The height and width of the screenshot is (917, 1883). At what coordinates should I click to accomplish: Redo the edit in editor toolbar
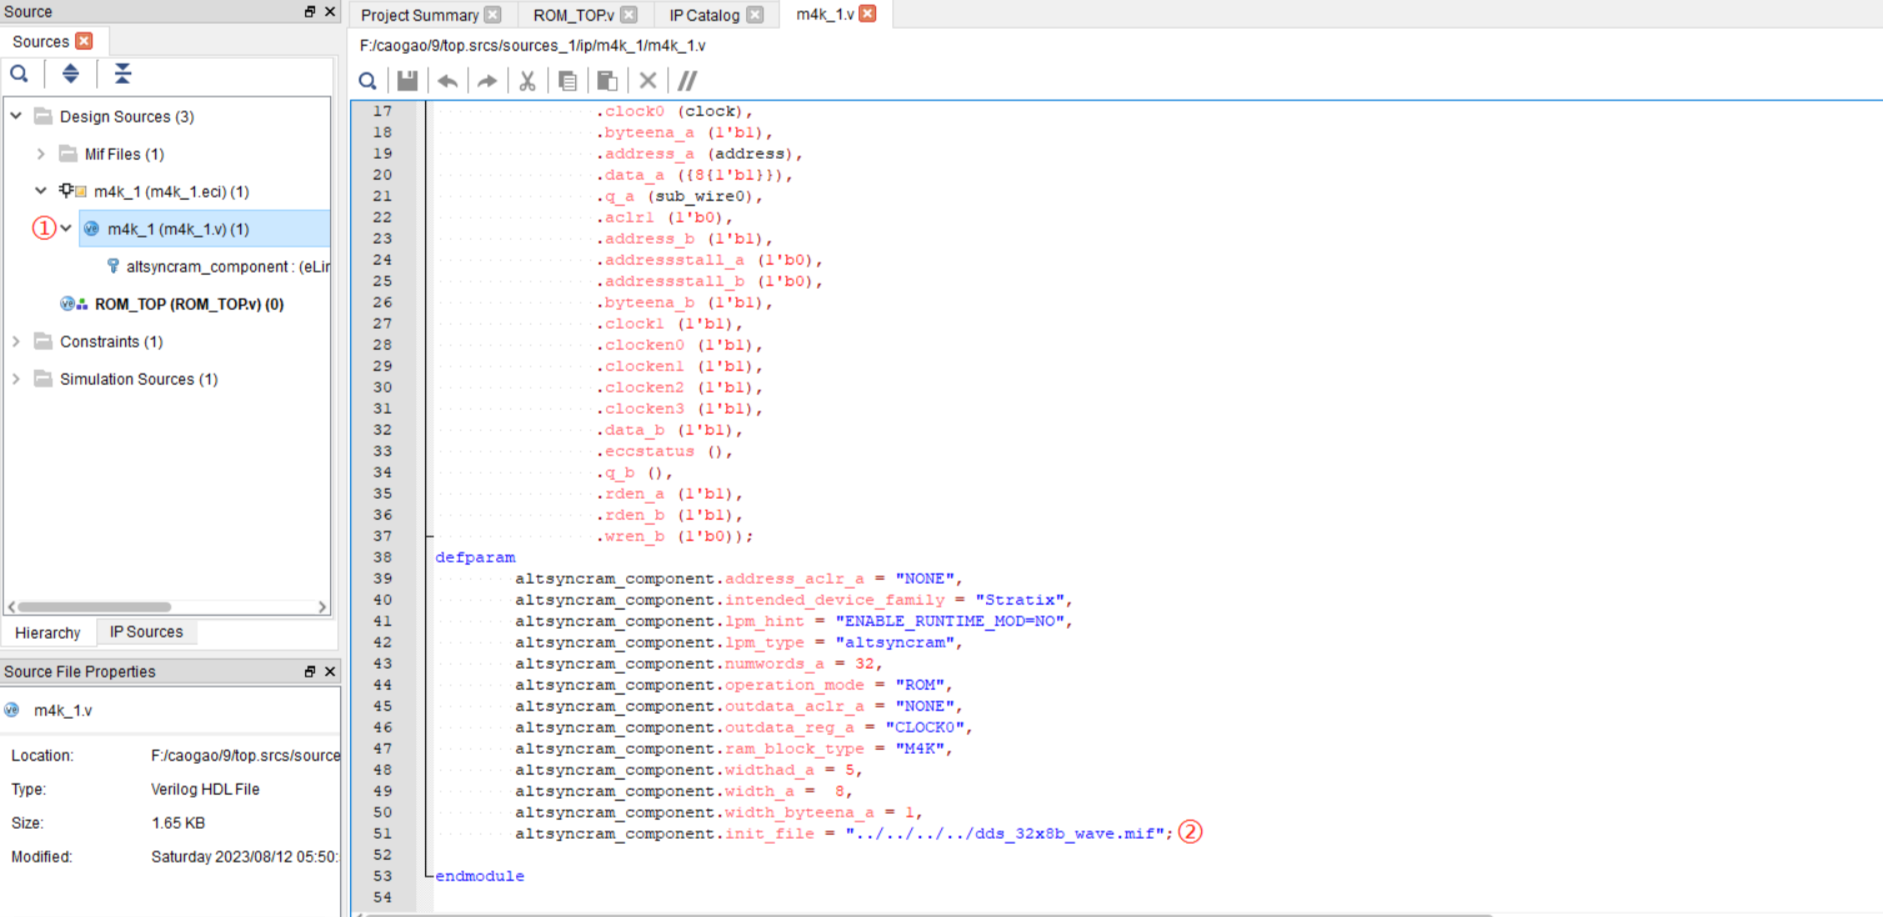point(487,81)
